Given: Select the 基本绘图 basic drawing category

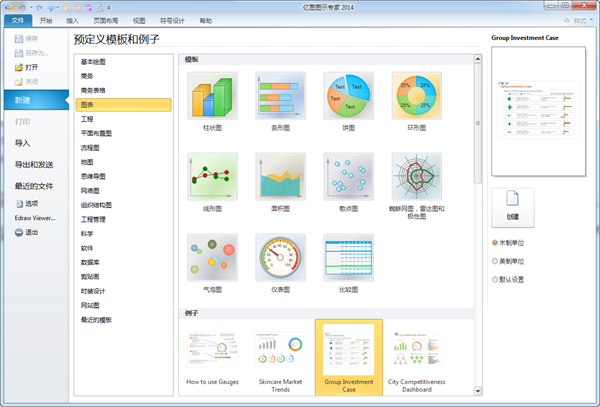Looking at the screenshot, I should 124,62.
